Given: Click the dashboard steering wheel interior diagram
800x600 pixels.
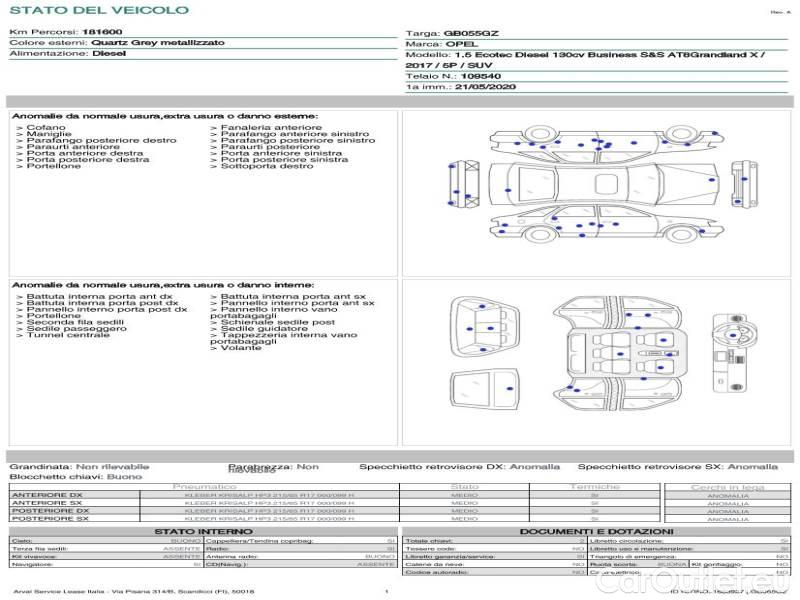Looking at the screenshot, I should [x=733, y=353].
